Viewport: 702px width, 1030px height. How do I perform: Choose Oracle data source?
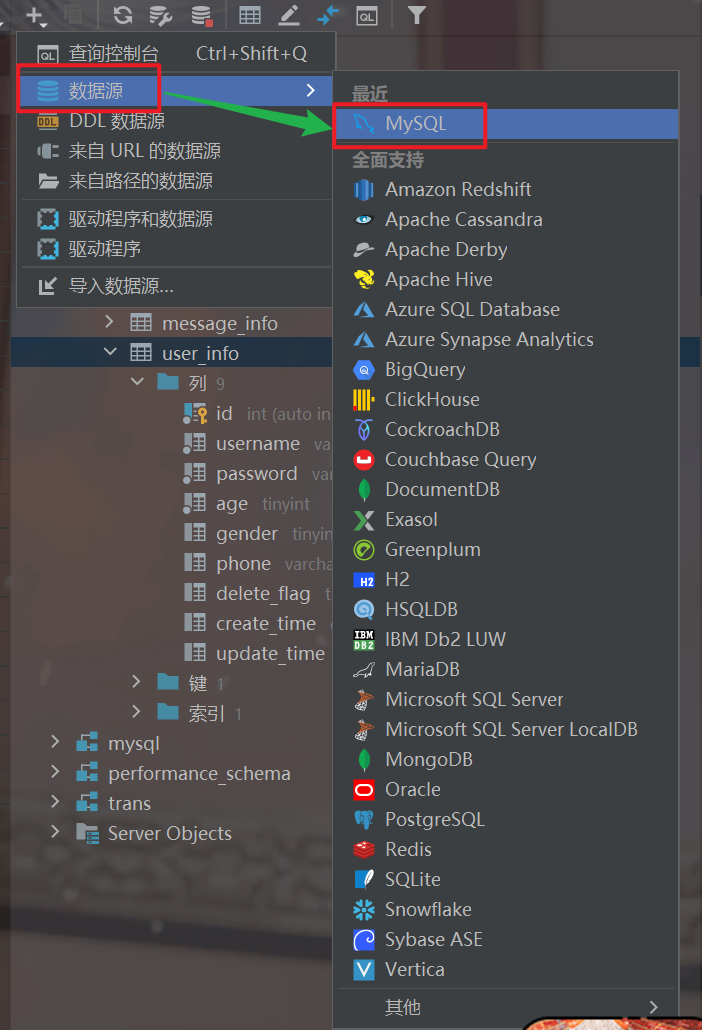506,790
